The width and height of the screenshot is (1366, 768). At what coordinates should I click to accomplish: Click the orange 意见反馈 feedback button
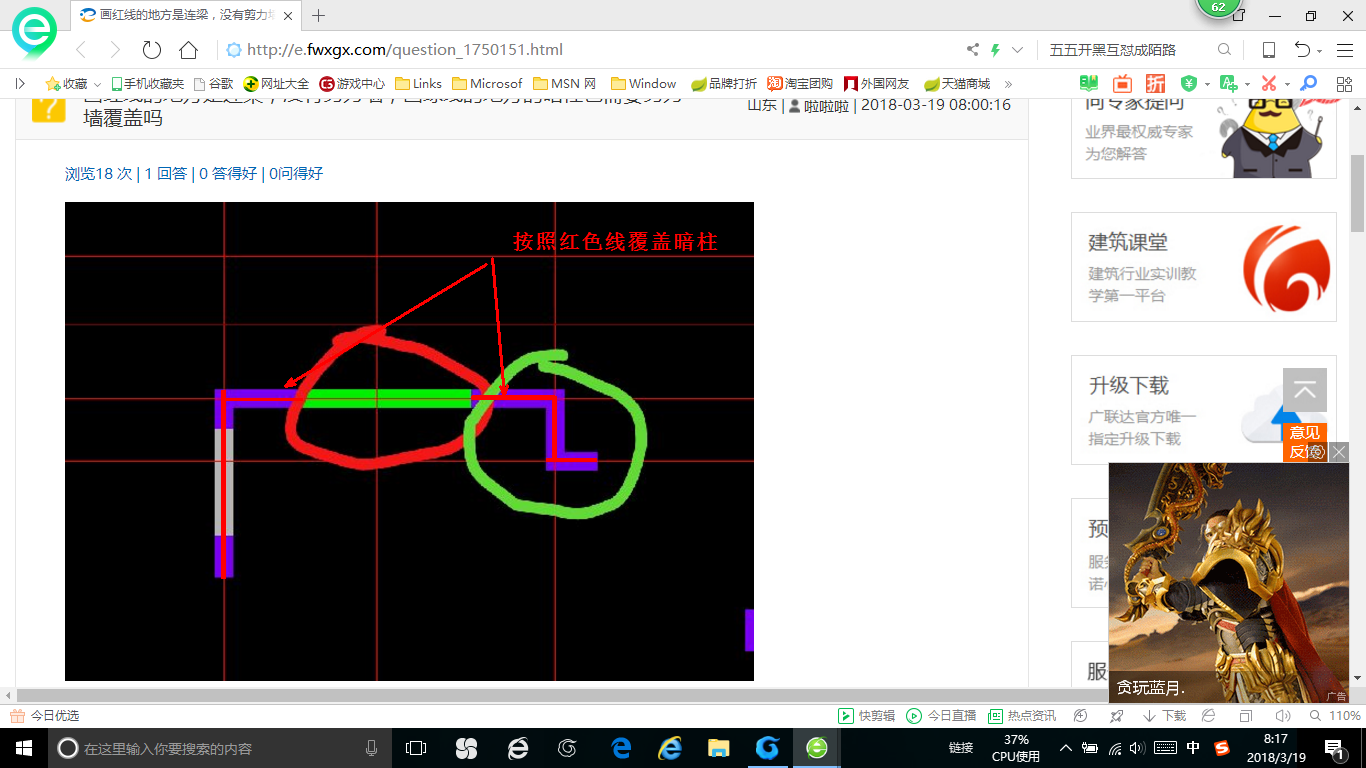point(1304,442)
